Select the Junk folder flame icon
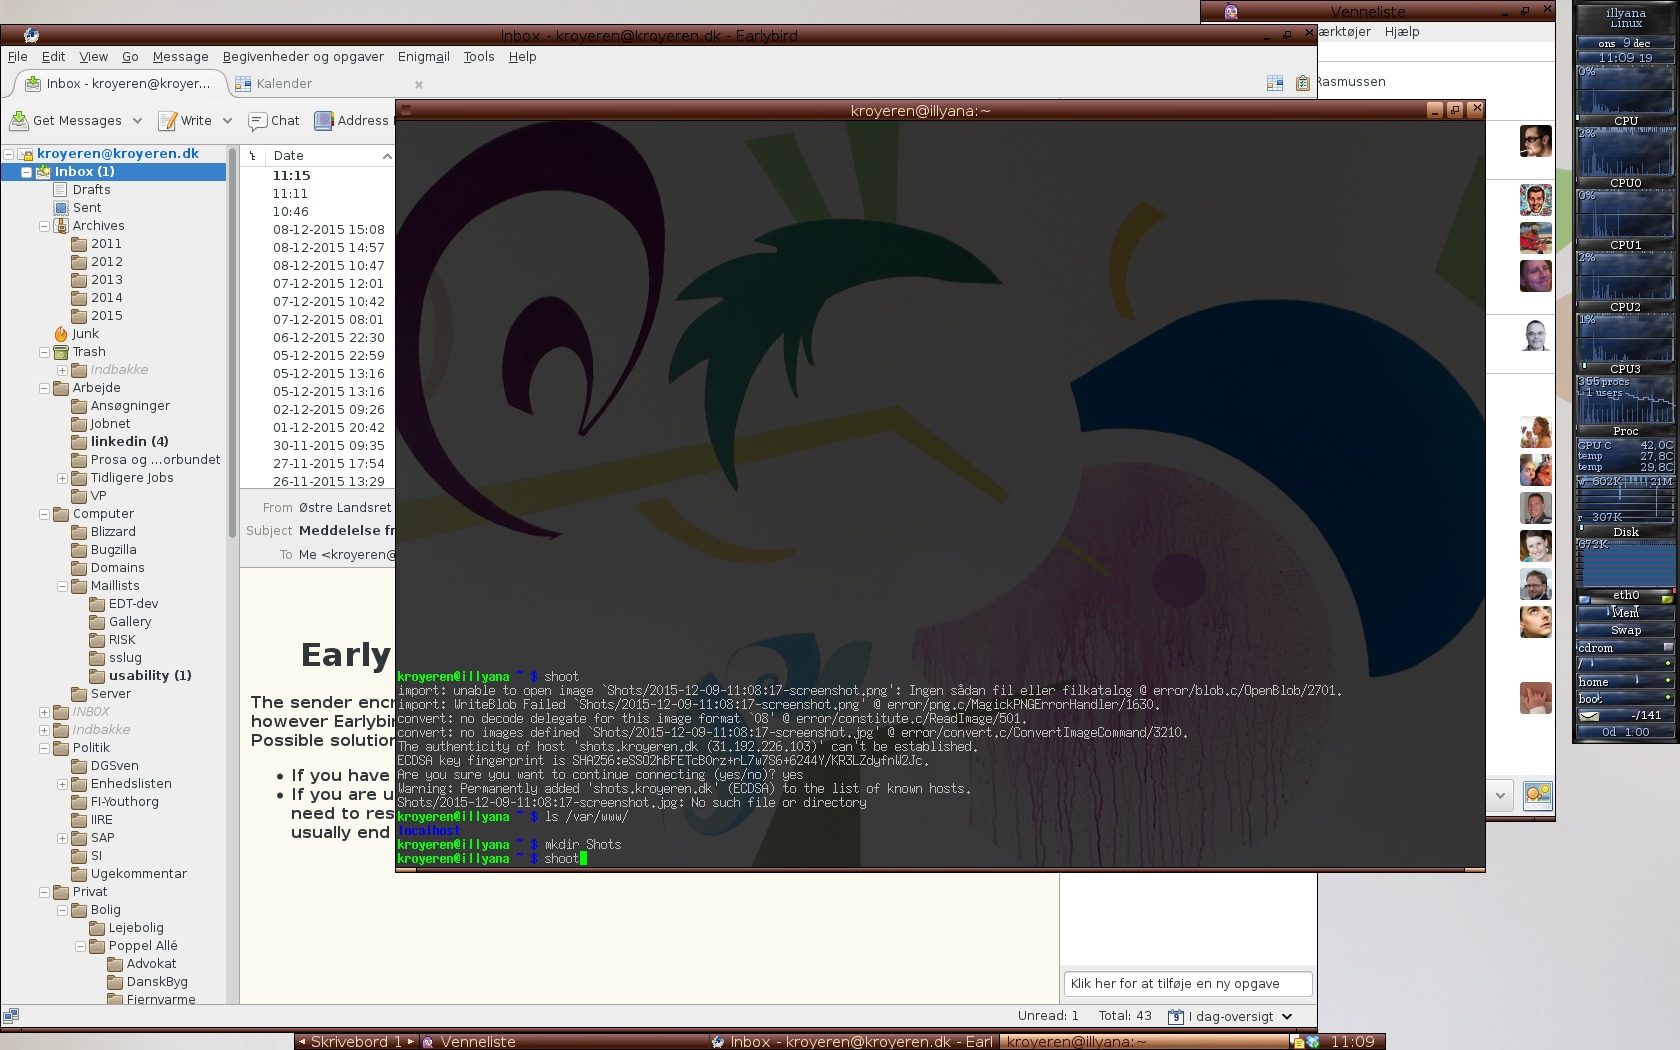 tap(61, 334)
